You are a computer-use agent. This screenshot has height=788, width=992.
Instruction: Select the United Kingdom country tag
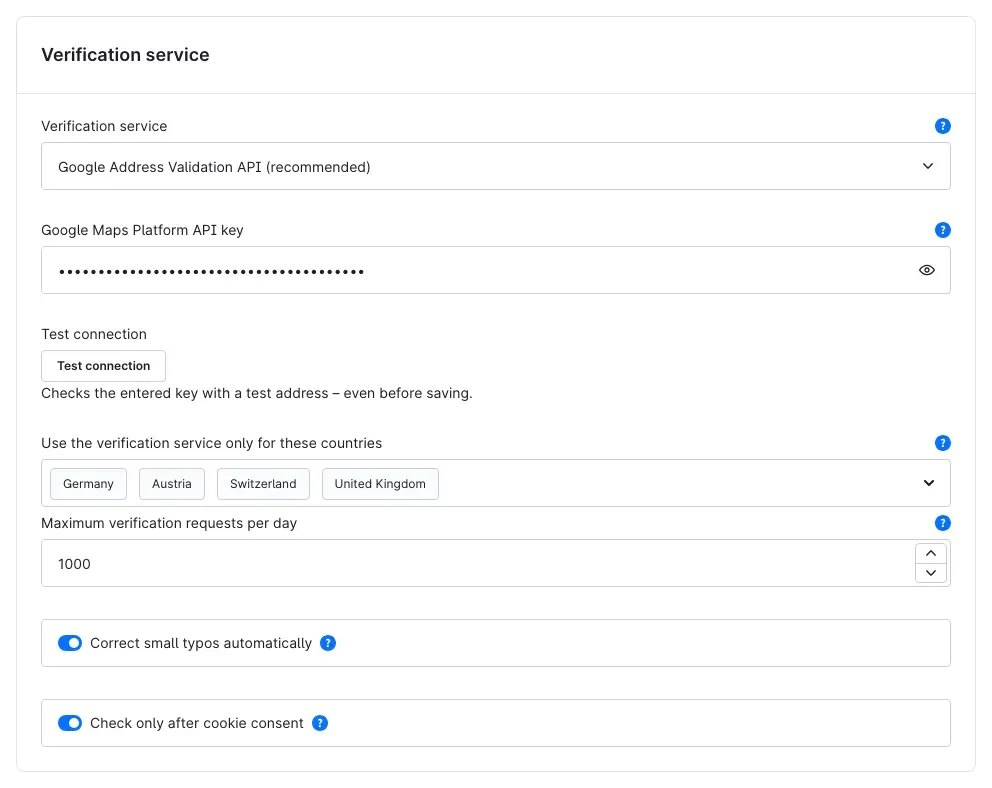(380, 484)
